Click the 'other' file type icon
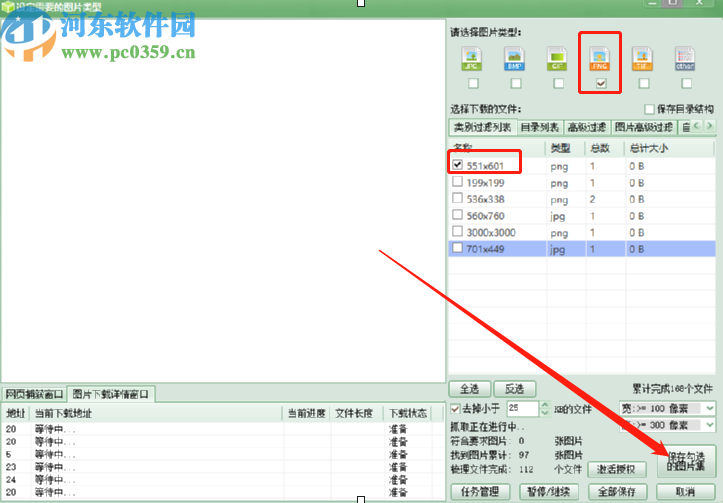 point(685,59)
